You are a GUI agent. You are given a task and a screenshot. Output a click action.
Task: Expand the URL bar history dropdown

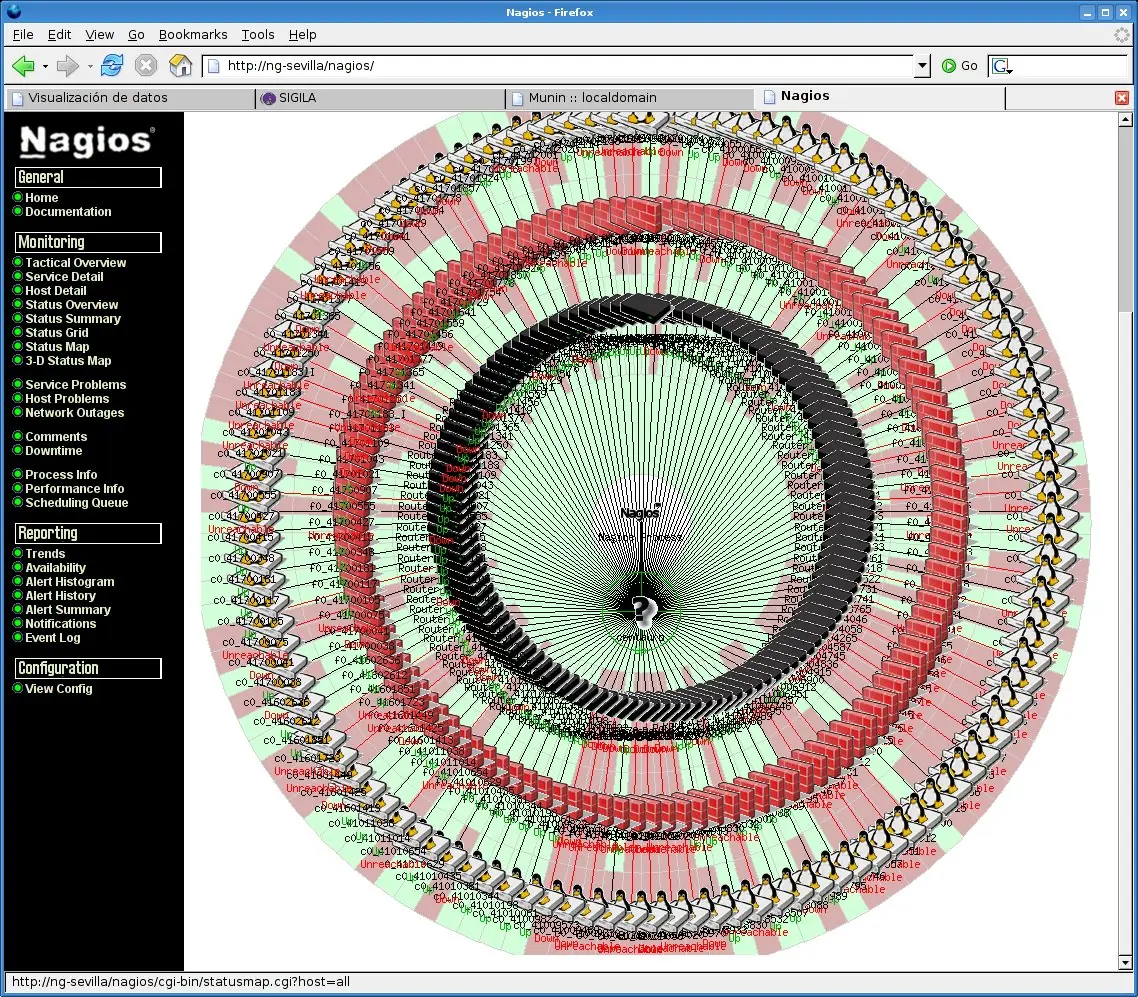922,66
